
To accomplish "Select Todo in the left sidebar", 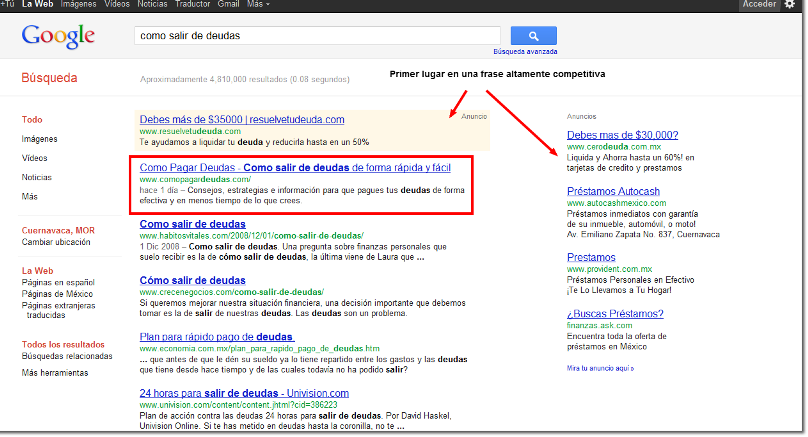I will [32, 120].
